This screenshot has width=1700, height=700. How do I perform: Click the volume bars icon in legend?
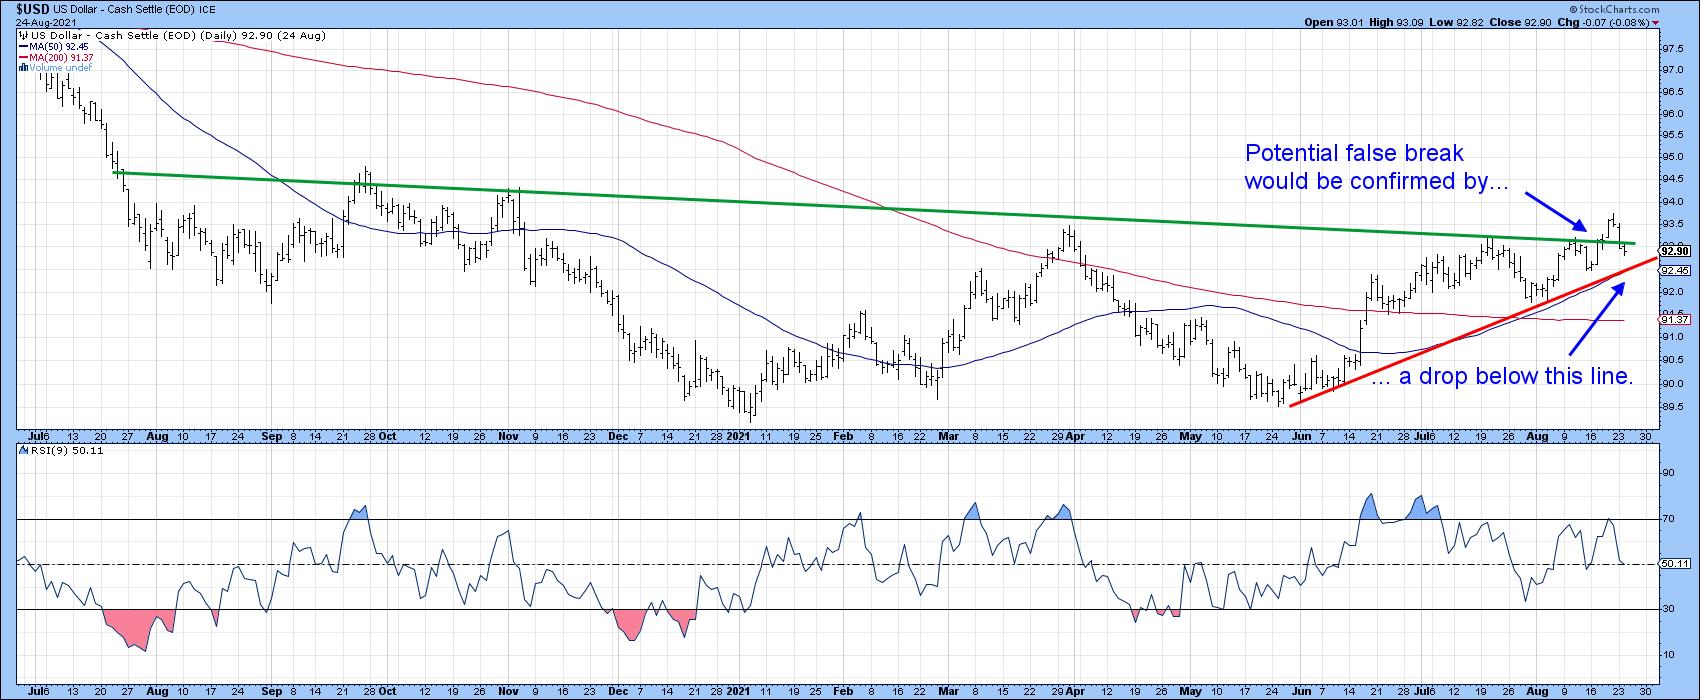click(22, 68)
